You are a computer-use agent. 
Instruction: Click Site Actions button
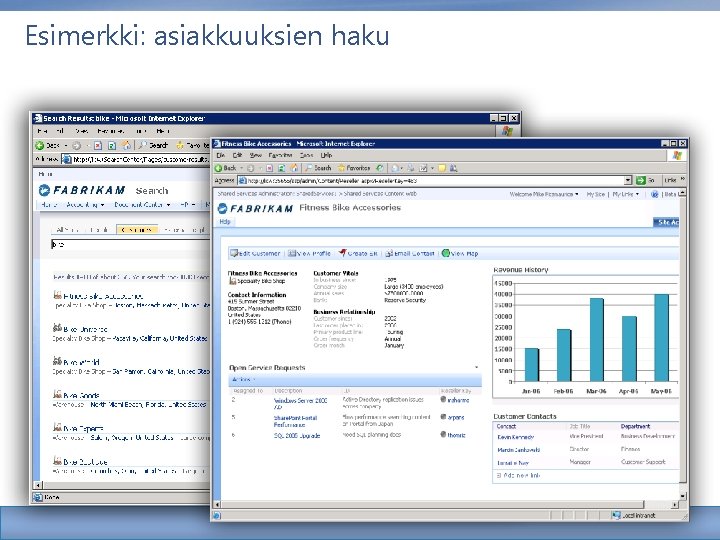[666, 222]
